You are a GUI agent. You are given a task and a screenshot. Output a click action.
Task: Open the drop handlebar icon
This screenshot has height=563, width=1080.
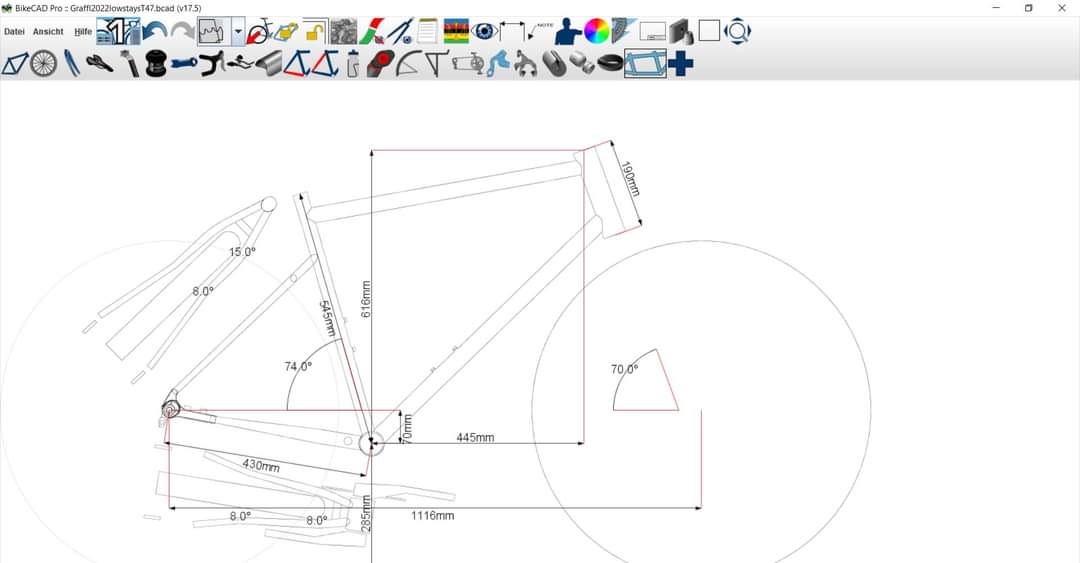(211, 65)
